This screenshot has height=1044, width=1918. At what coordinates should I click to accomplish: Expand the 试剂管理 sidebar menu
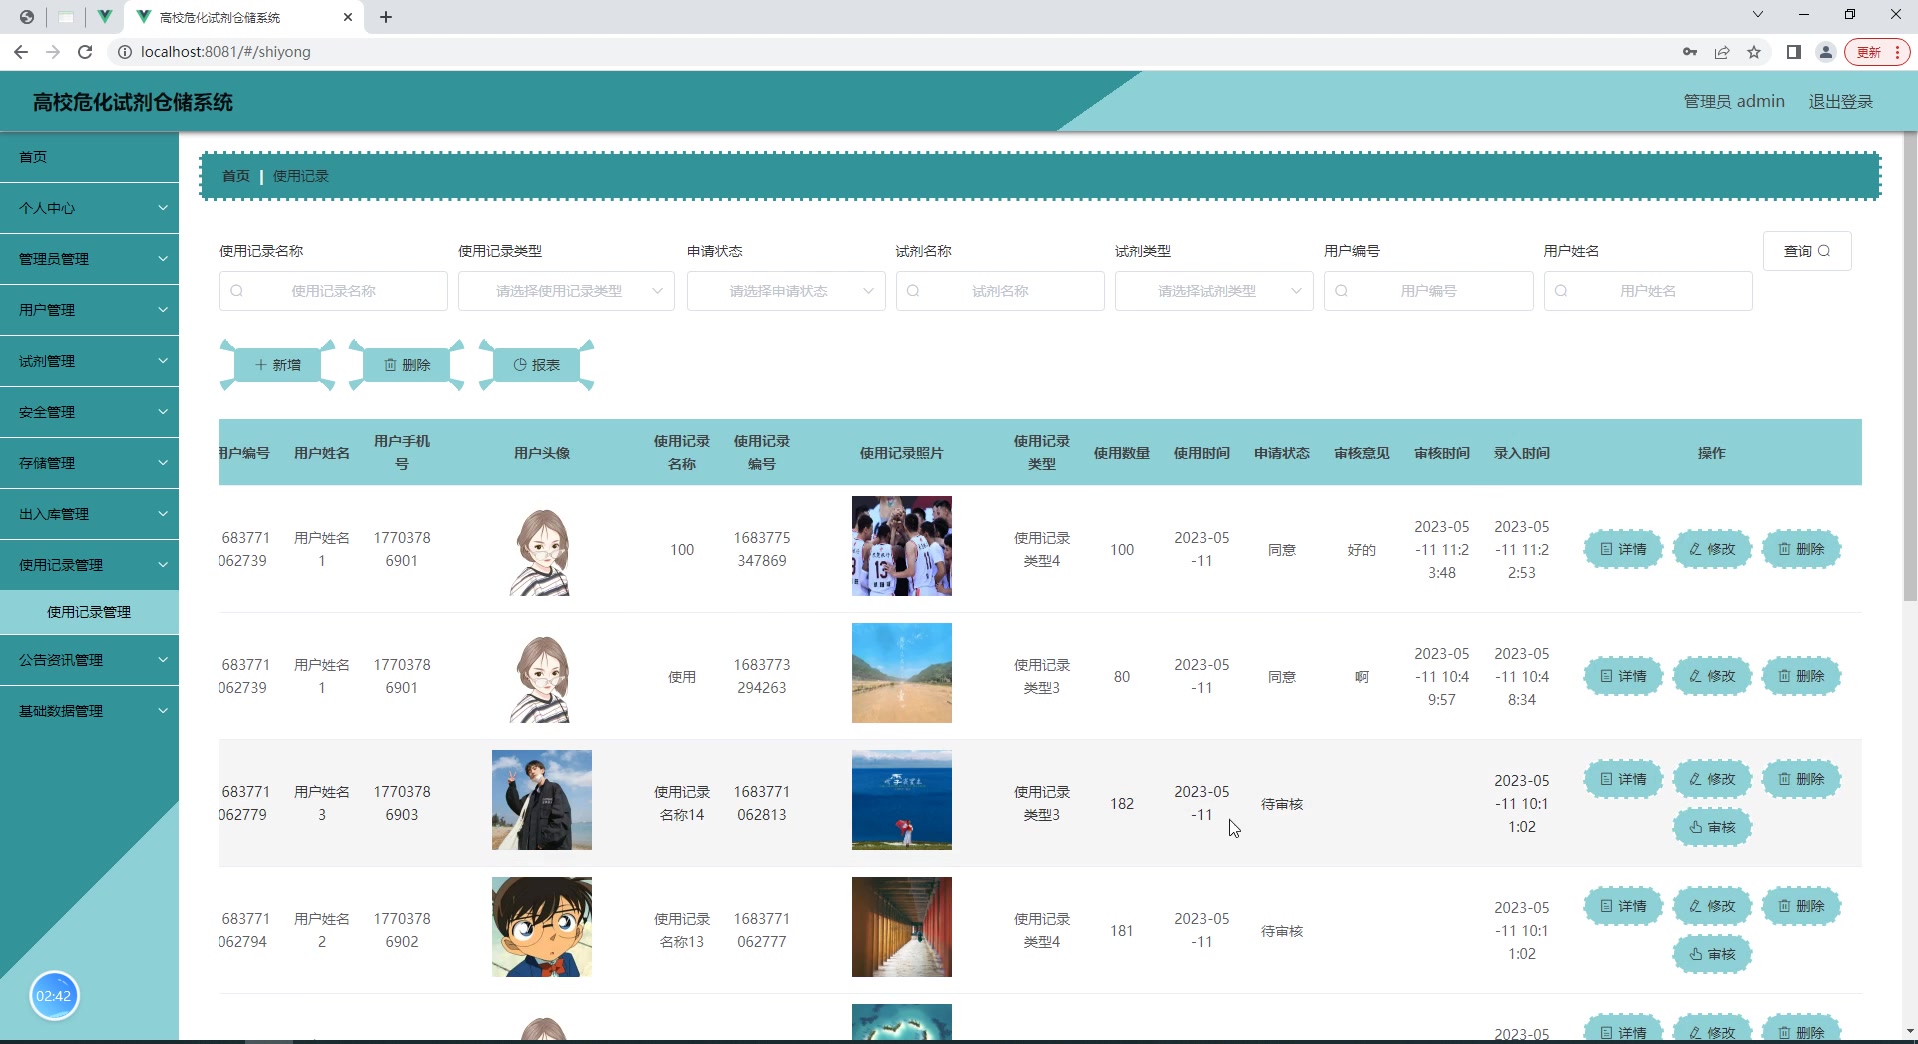click(89, 361)
